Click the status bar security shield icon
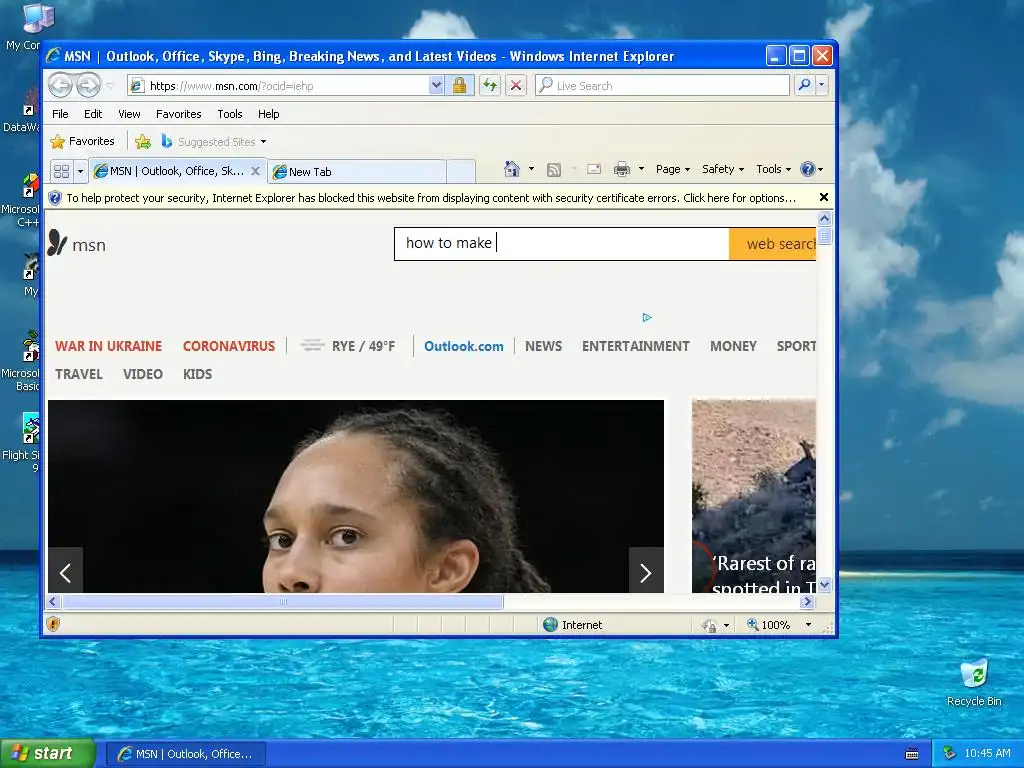Viewport: 1024px width, 768px height. tap(54, 624)
